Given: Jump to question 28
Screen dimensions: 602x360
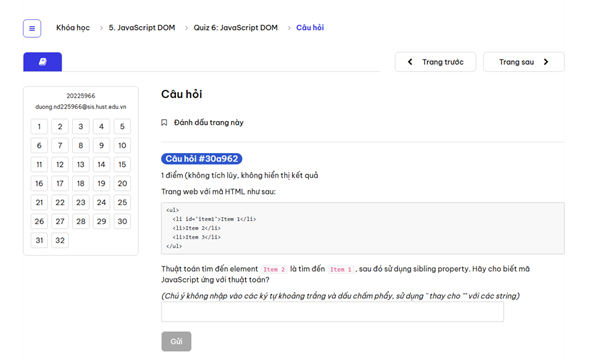Looking at the screenshot, I should (x=81, y=221).
